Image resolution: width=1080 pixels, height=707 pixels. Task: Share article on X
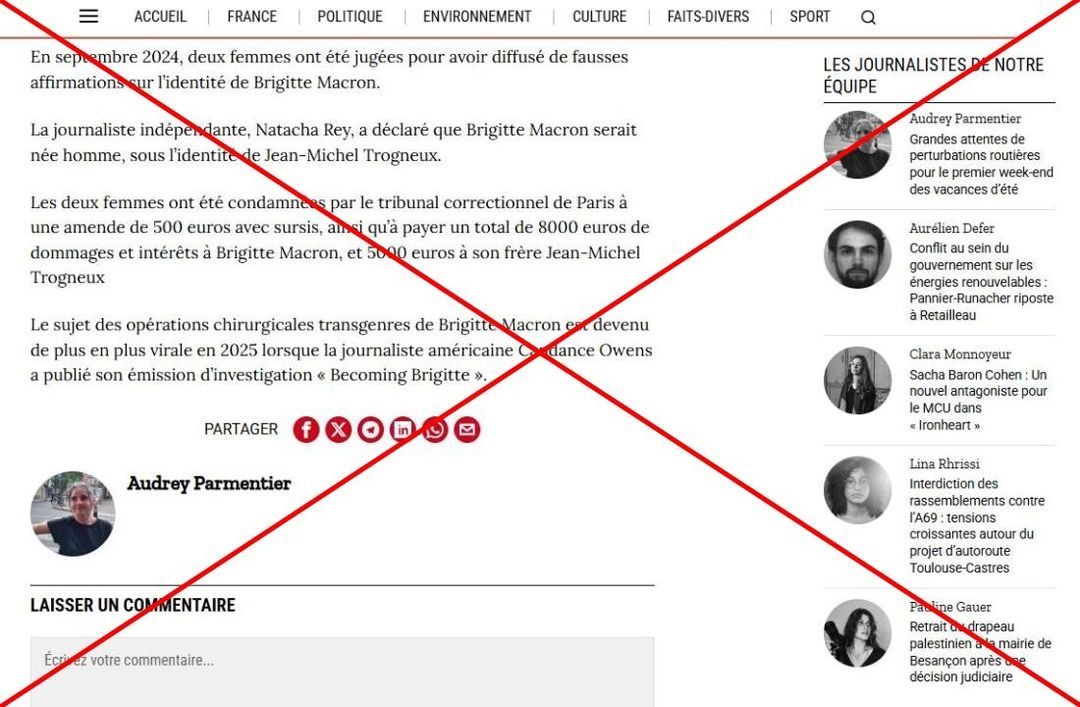point(338,430)
